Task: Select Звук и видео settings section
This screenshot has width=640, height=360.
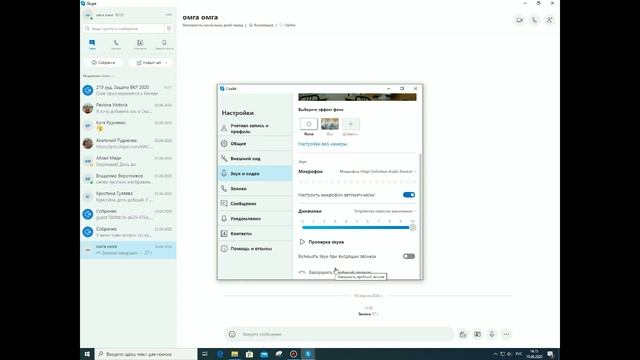Action: click(255, 173)
